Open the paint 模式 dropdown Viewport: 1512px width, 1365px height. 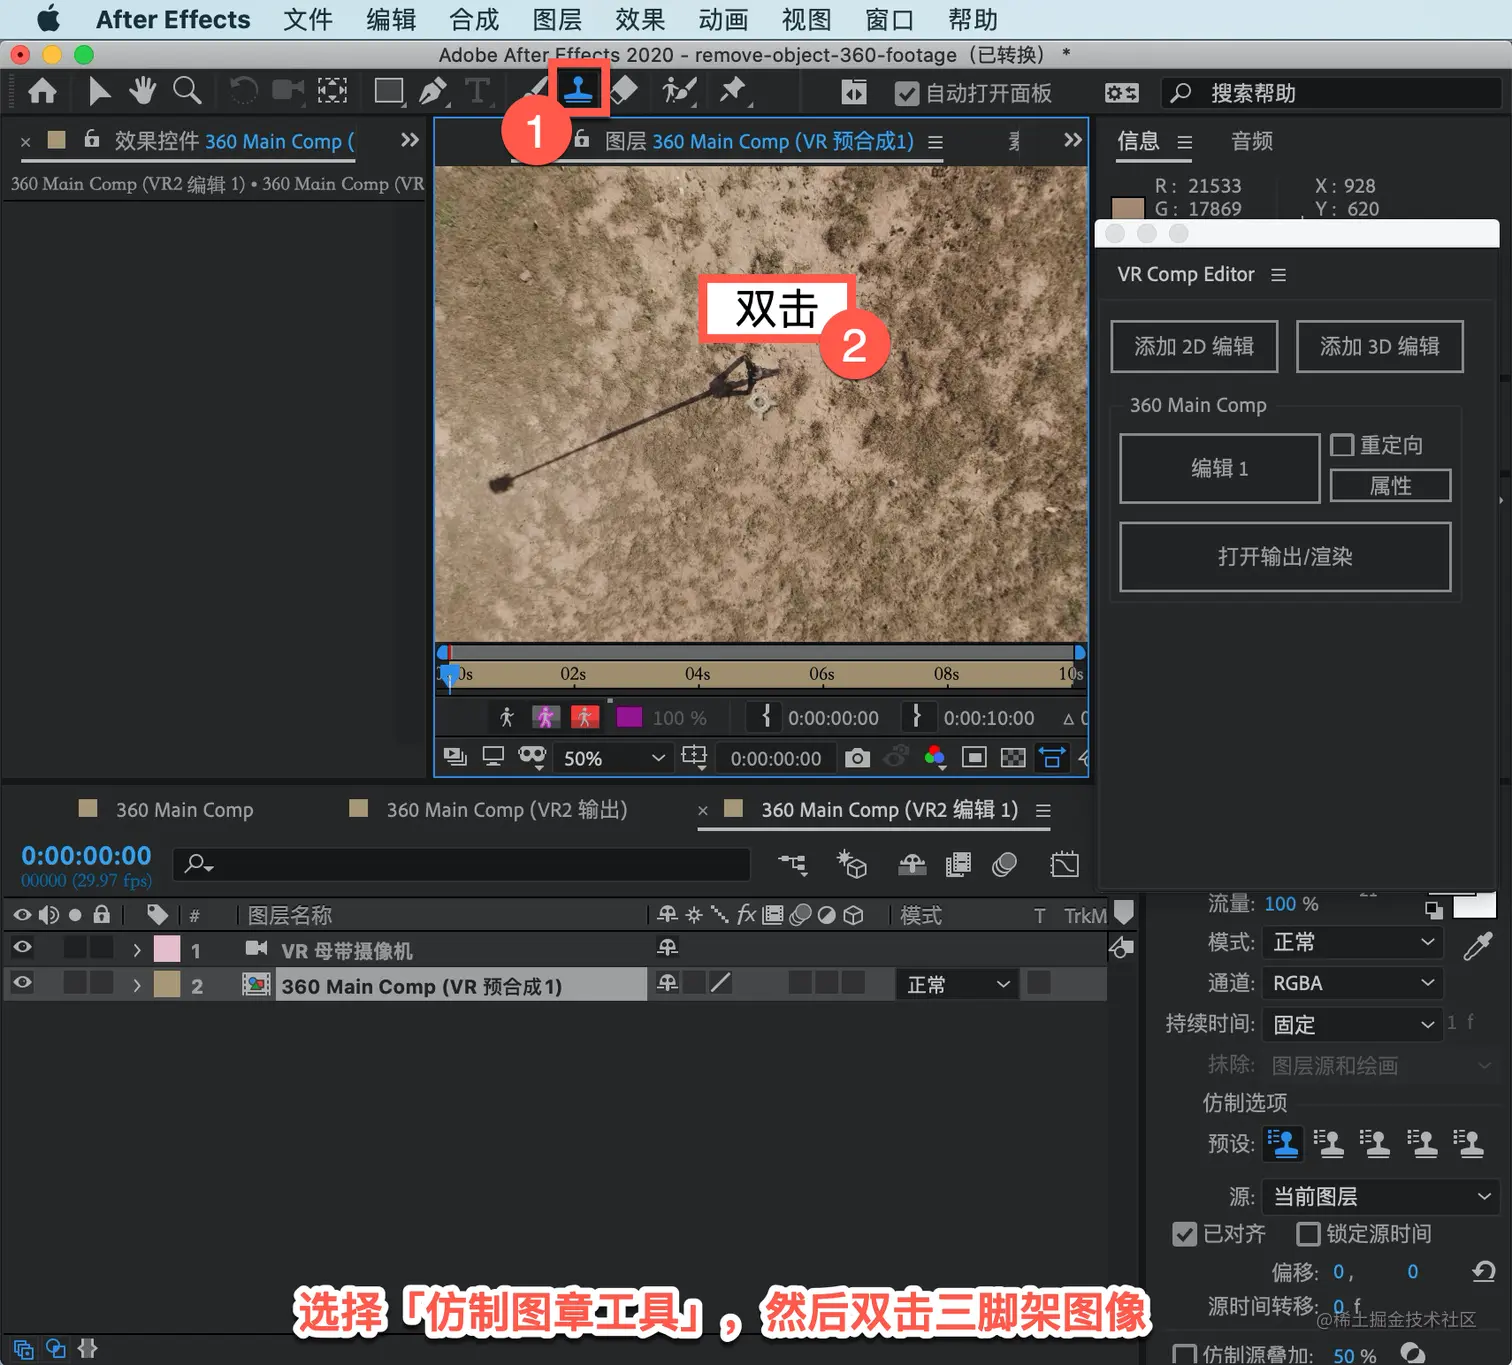(x=1352, y=942)
